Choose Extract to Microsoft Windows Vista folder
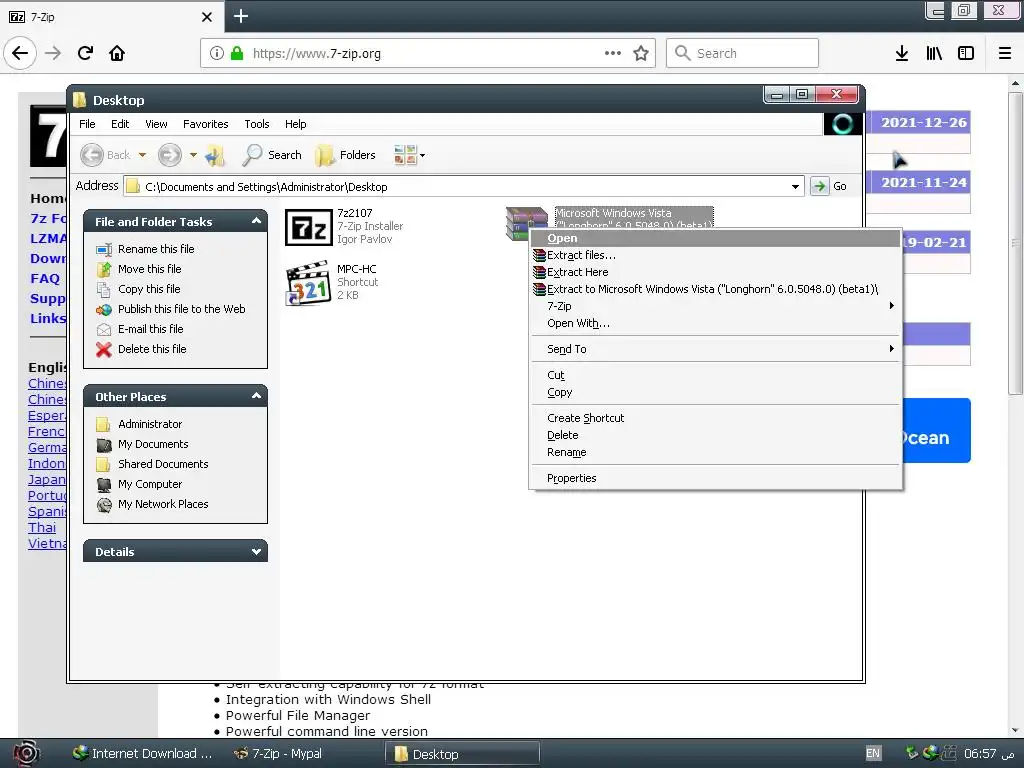The height and width of the screenshot is (768, 1024). [716, 289]
